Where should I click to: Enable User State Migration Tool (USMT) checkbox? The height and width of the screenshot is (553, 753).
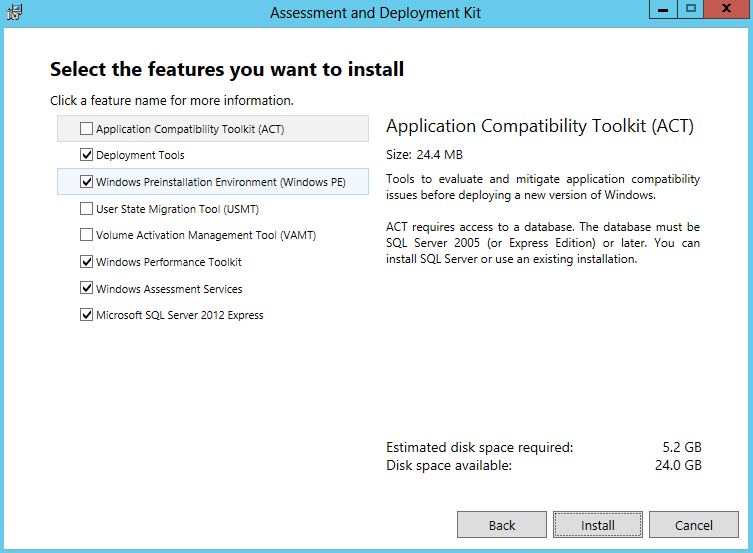(x=86, y=208)
